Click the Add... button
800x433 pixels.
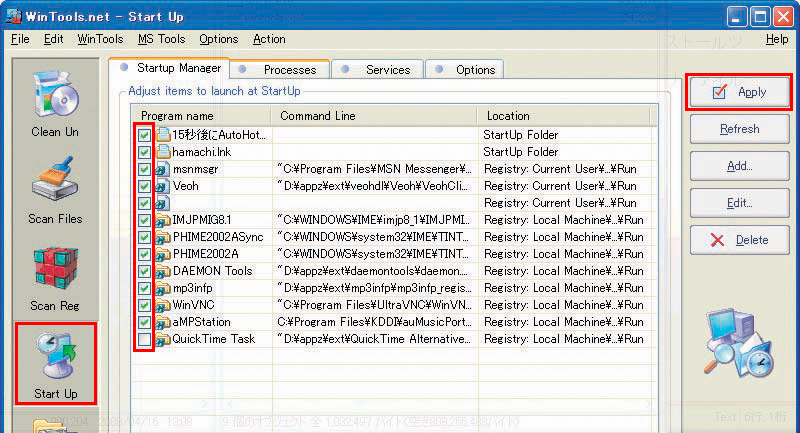pos(739,166)
